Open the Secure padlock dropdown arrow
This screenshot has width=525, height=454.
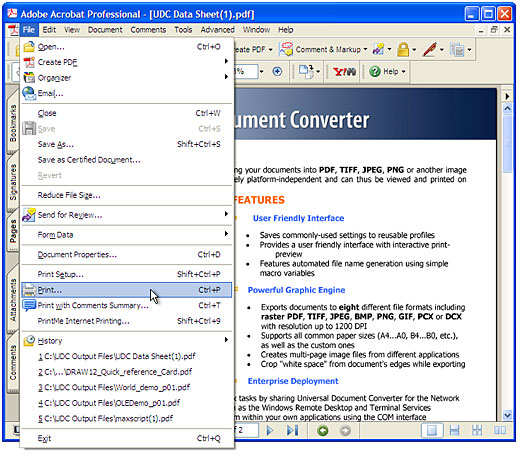click(x=414, y=50)
